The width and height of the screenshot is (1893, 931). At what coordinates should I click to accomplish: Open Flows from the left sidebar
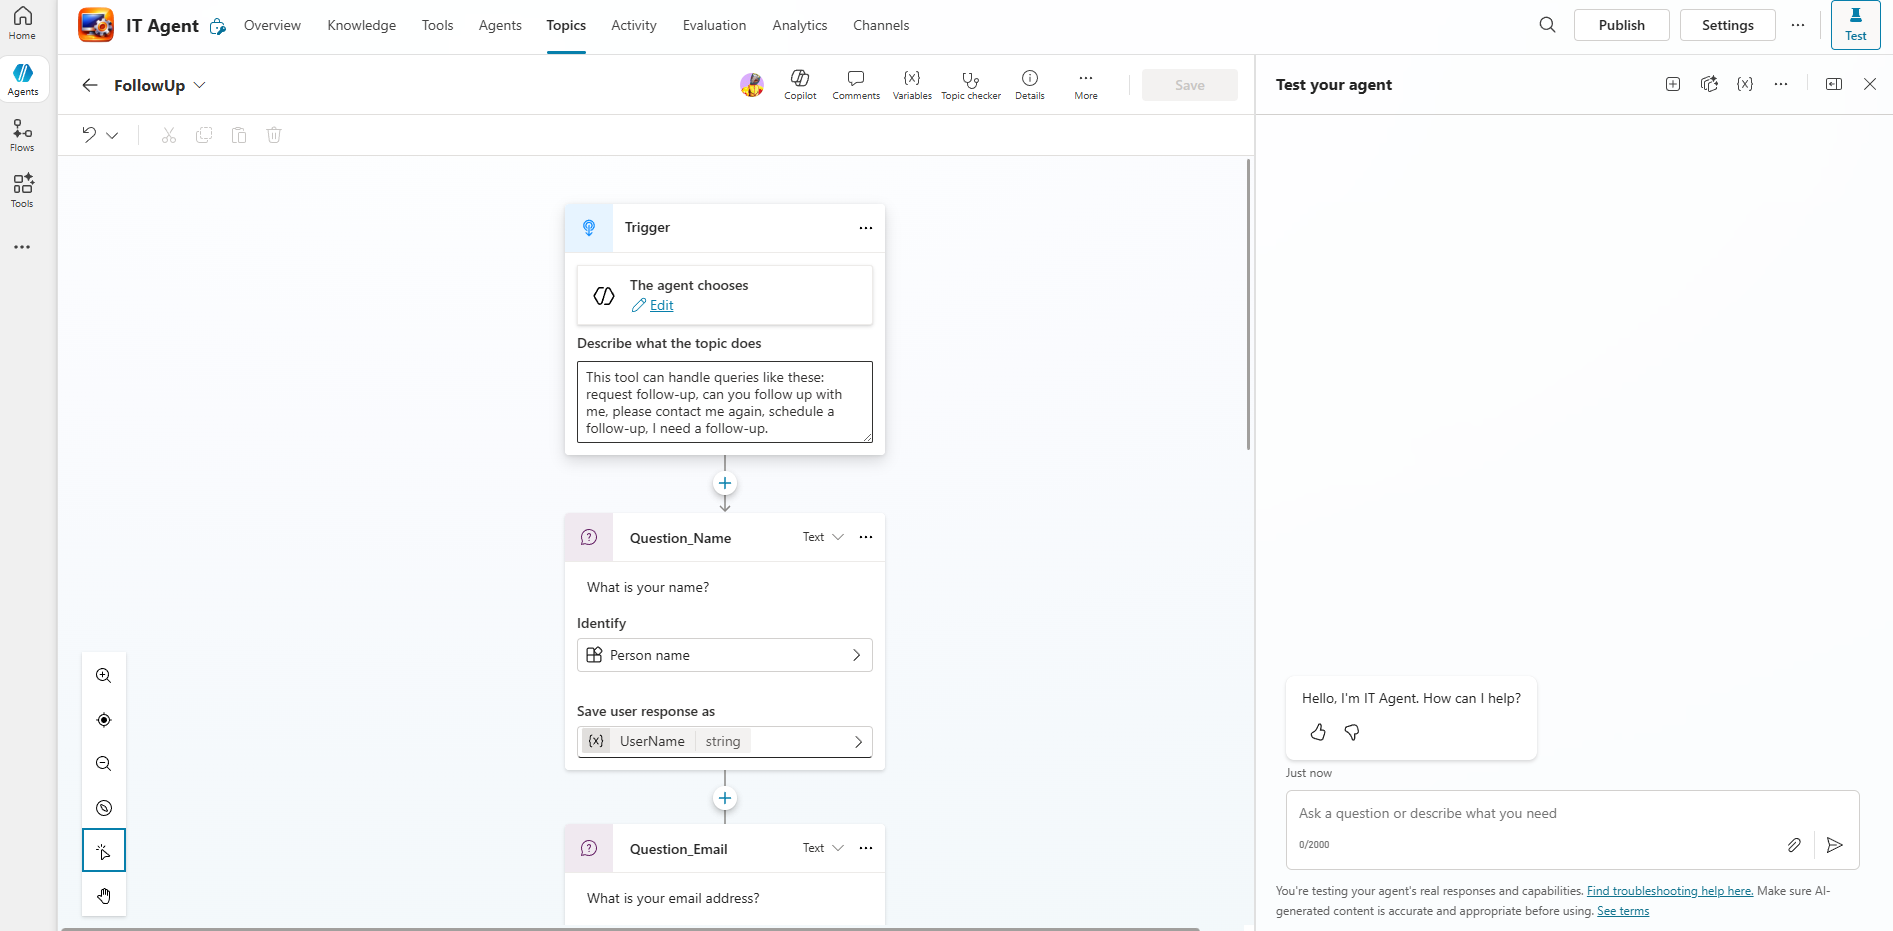(x=22, y=135)
